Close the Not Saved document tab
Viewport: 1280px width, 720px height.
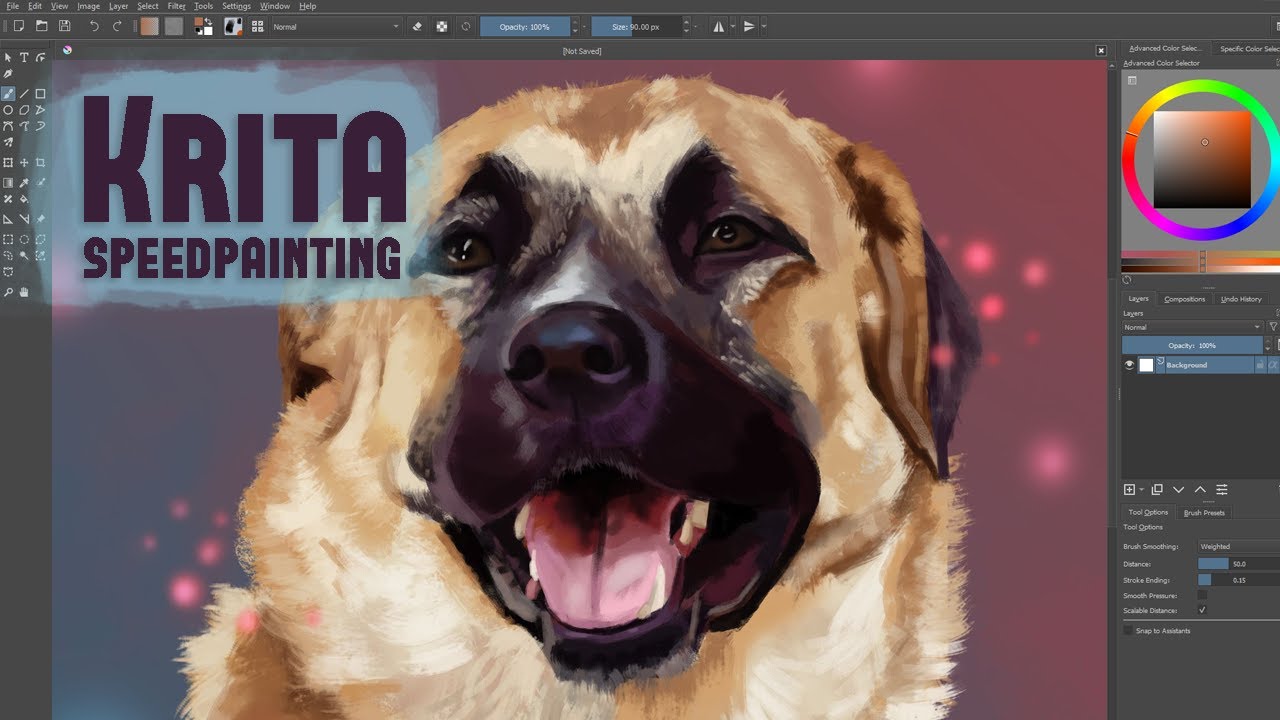click(x=1101, y=50)
